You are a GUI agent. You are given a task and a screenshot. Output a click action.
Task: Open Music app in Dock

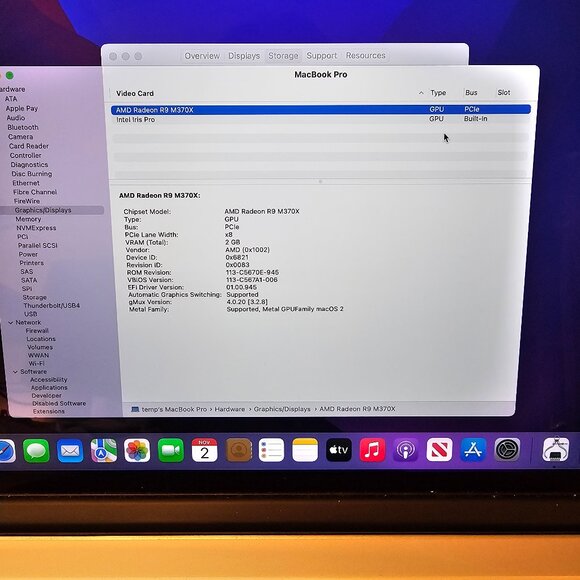(x=372, y=450)
